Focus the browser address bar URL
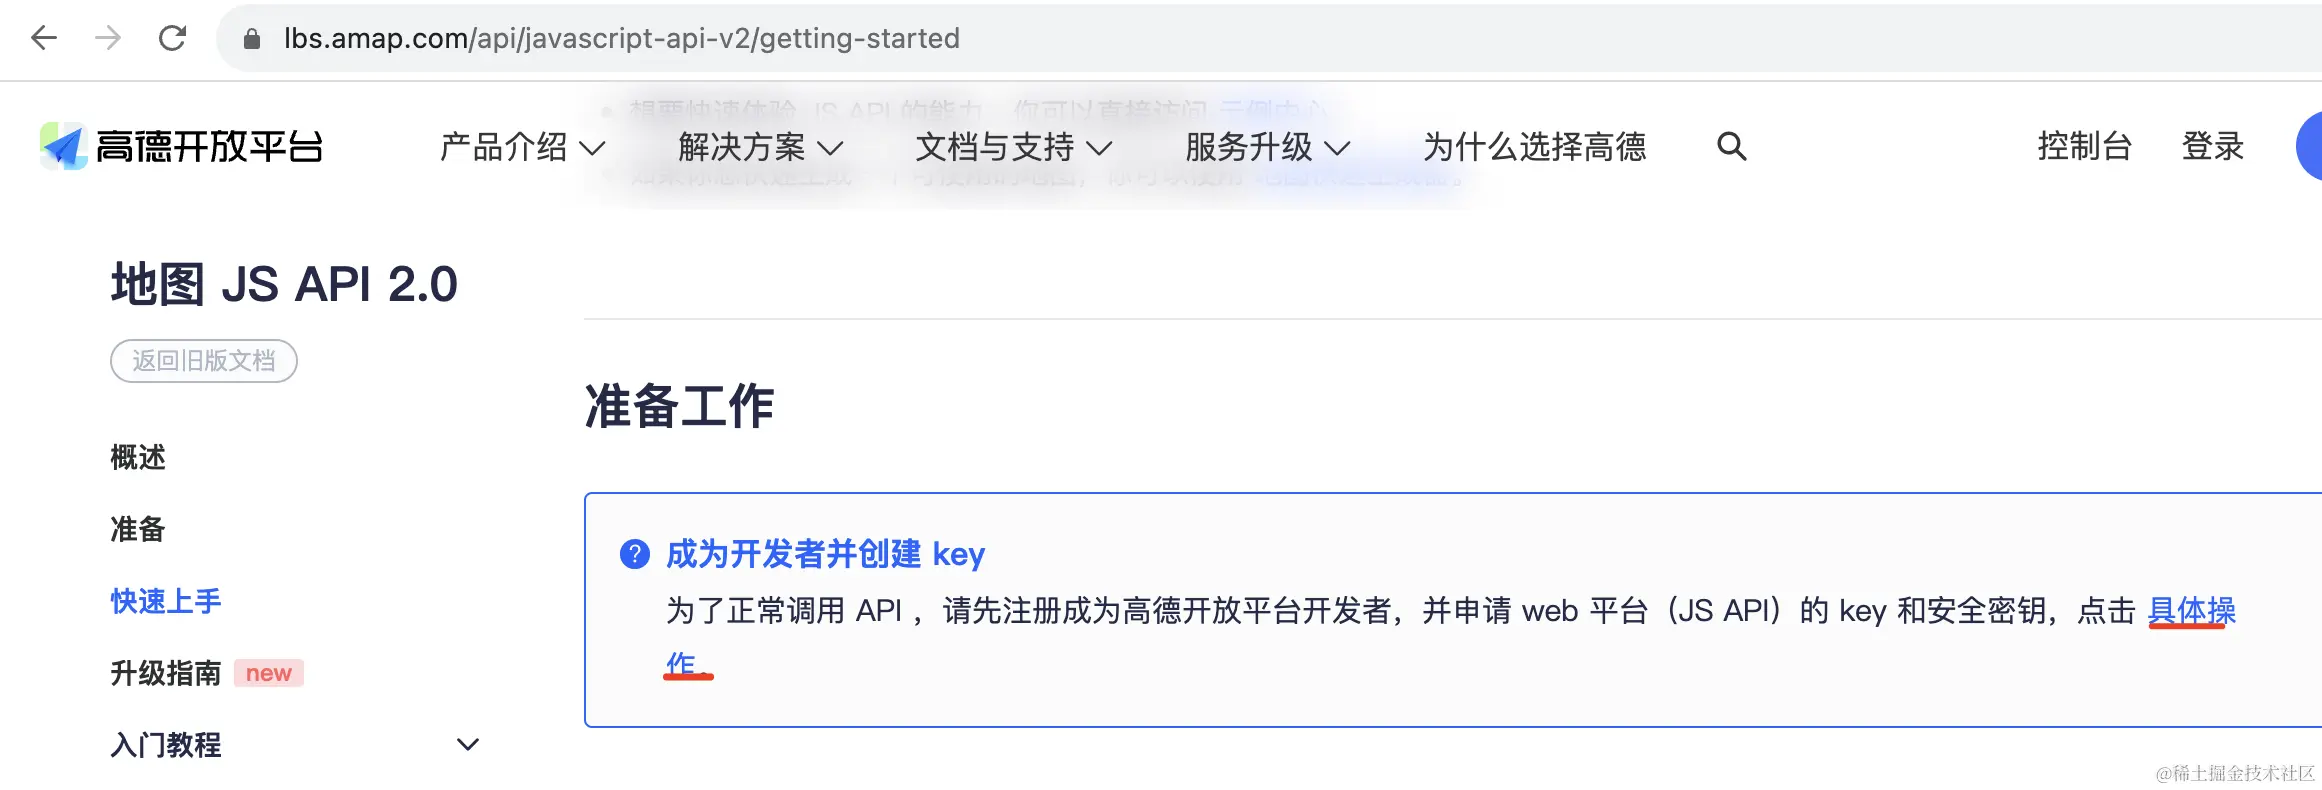 tap(620, 39)
